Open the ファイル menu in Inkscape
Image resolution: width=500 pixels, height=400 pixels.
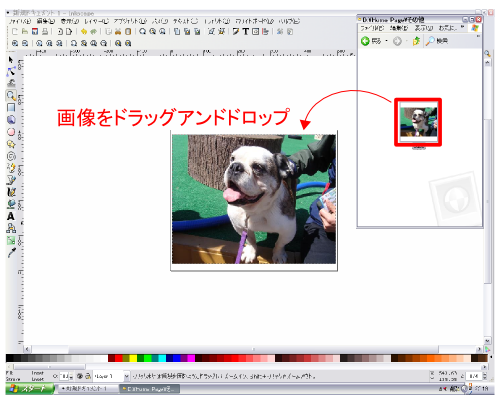click(x=20, y=21)
